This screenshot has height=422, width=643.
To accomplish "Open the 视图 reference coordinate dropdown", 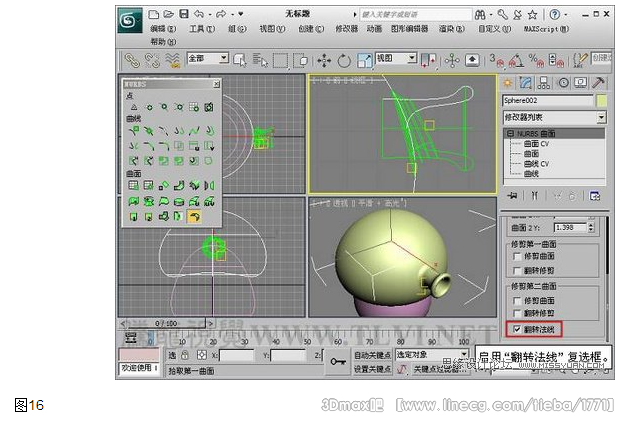I will pos(412,58).
